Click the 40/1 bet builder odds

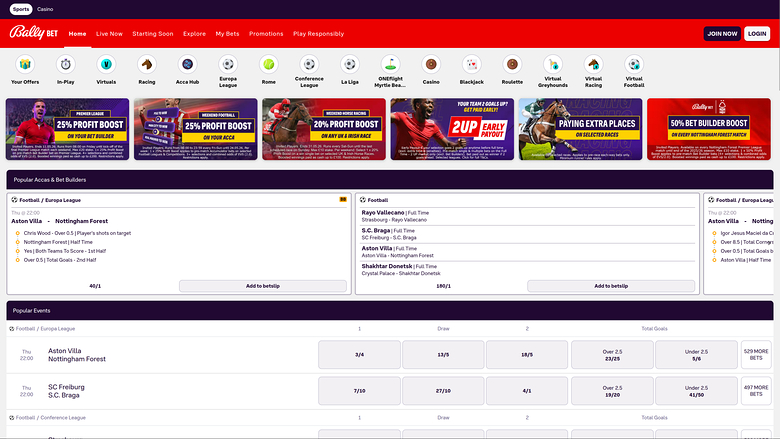(x=95, y=286)
